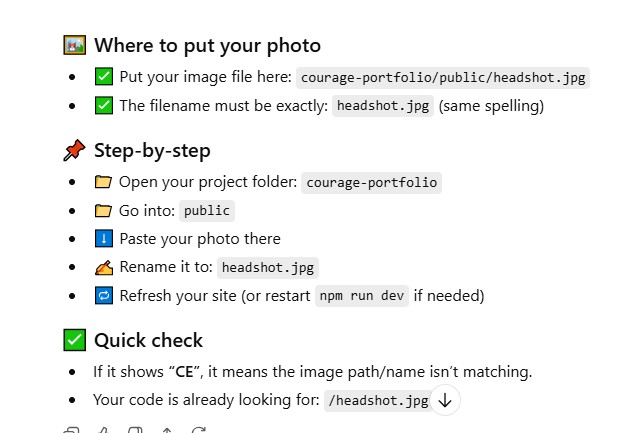Click the picture icon beside the photo heading
Image resolution: width=640 pixels, height=433 pixels.
(74, 45)
